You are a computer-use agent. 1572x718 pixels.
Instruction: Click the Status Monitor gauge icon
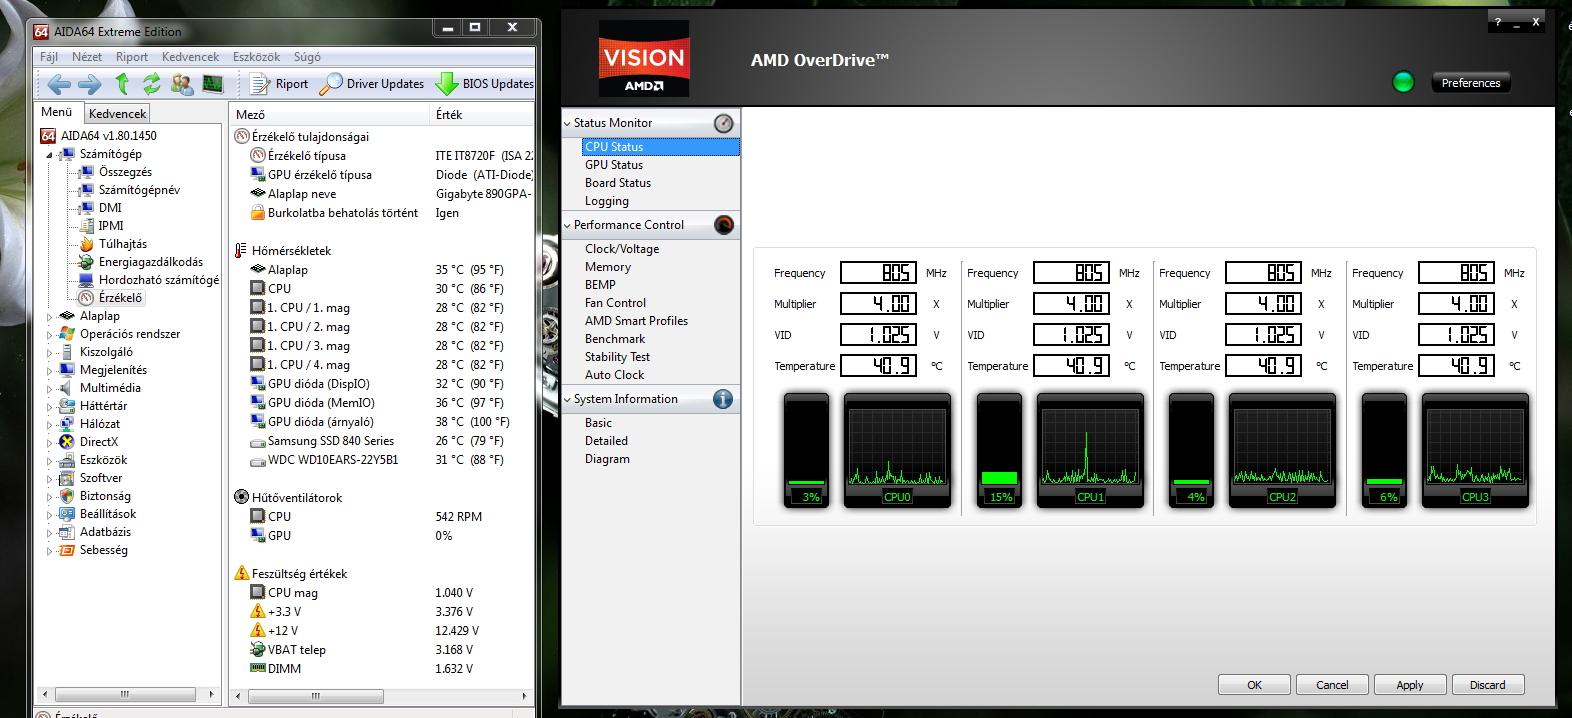724,123
